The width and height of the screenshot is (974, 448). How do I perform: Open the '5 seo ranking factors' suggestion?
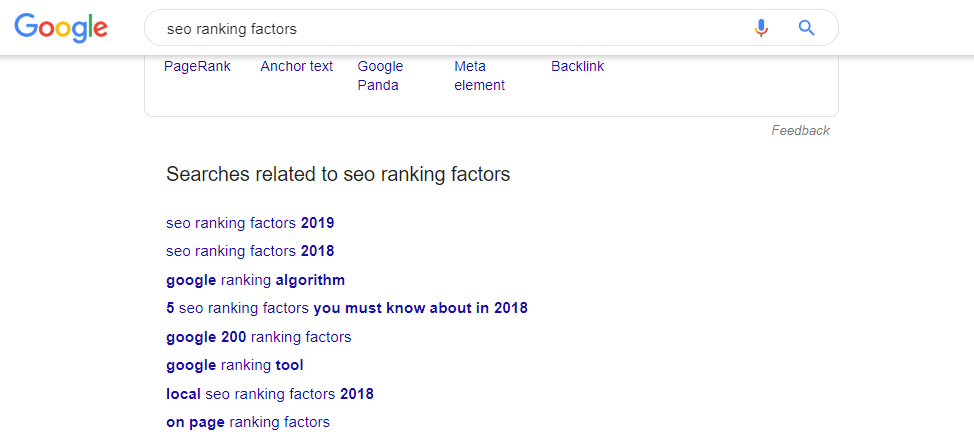click(346, 308)
